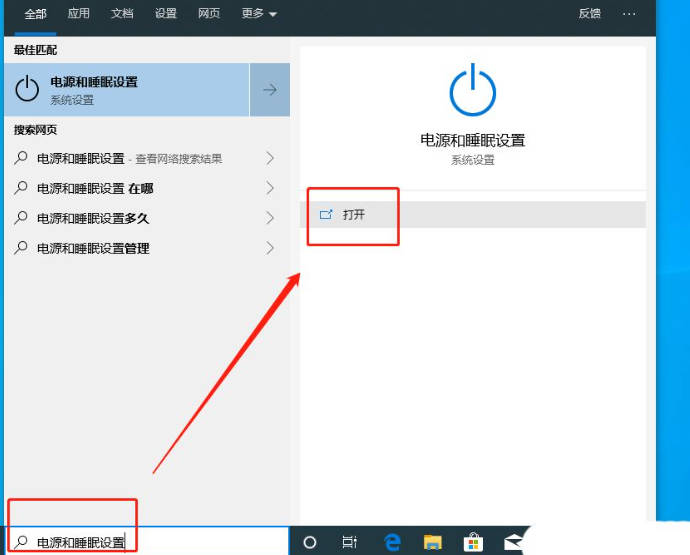Open the 更多 dropdown menu
Viewport: 690px width, 555px height.
click(x=259, y=14)
